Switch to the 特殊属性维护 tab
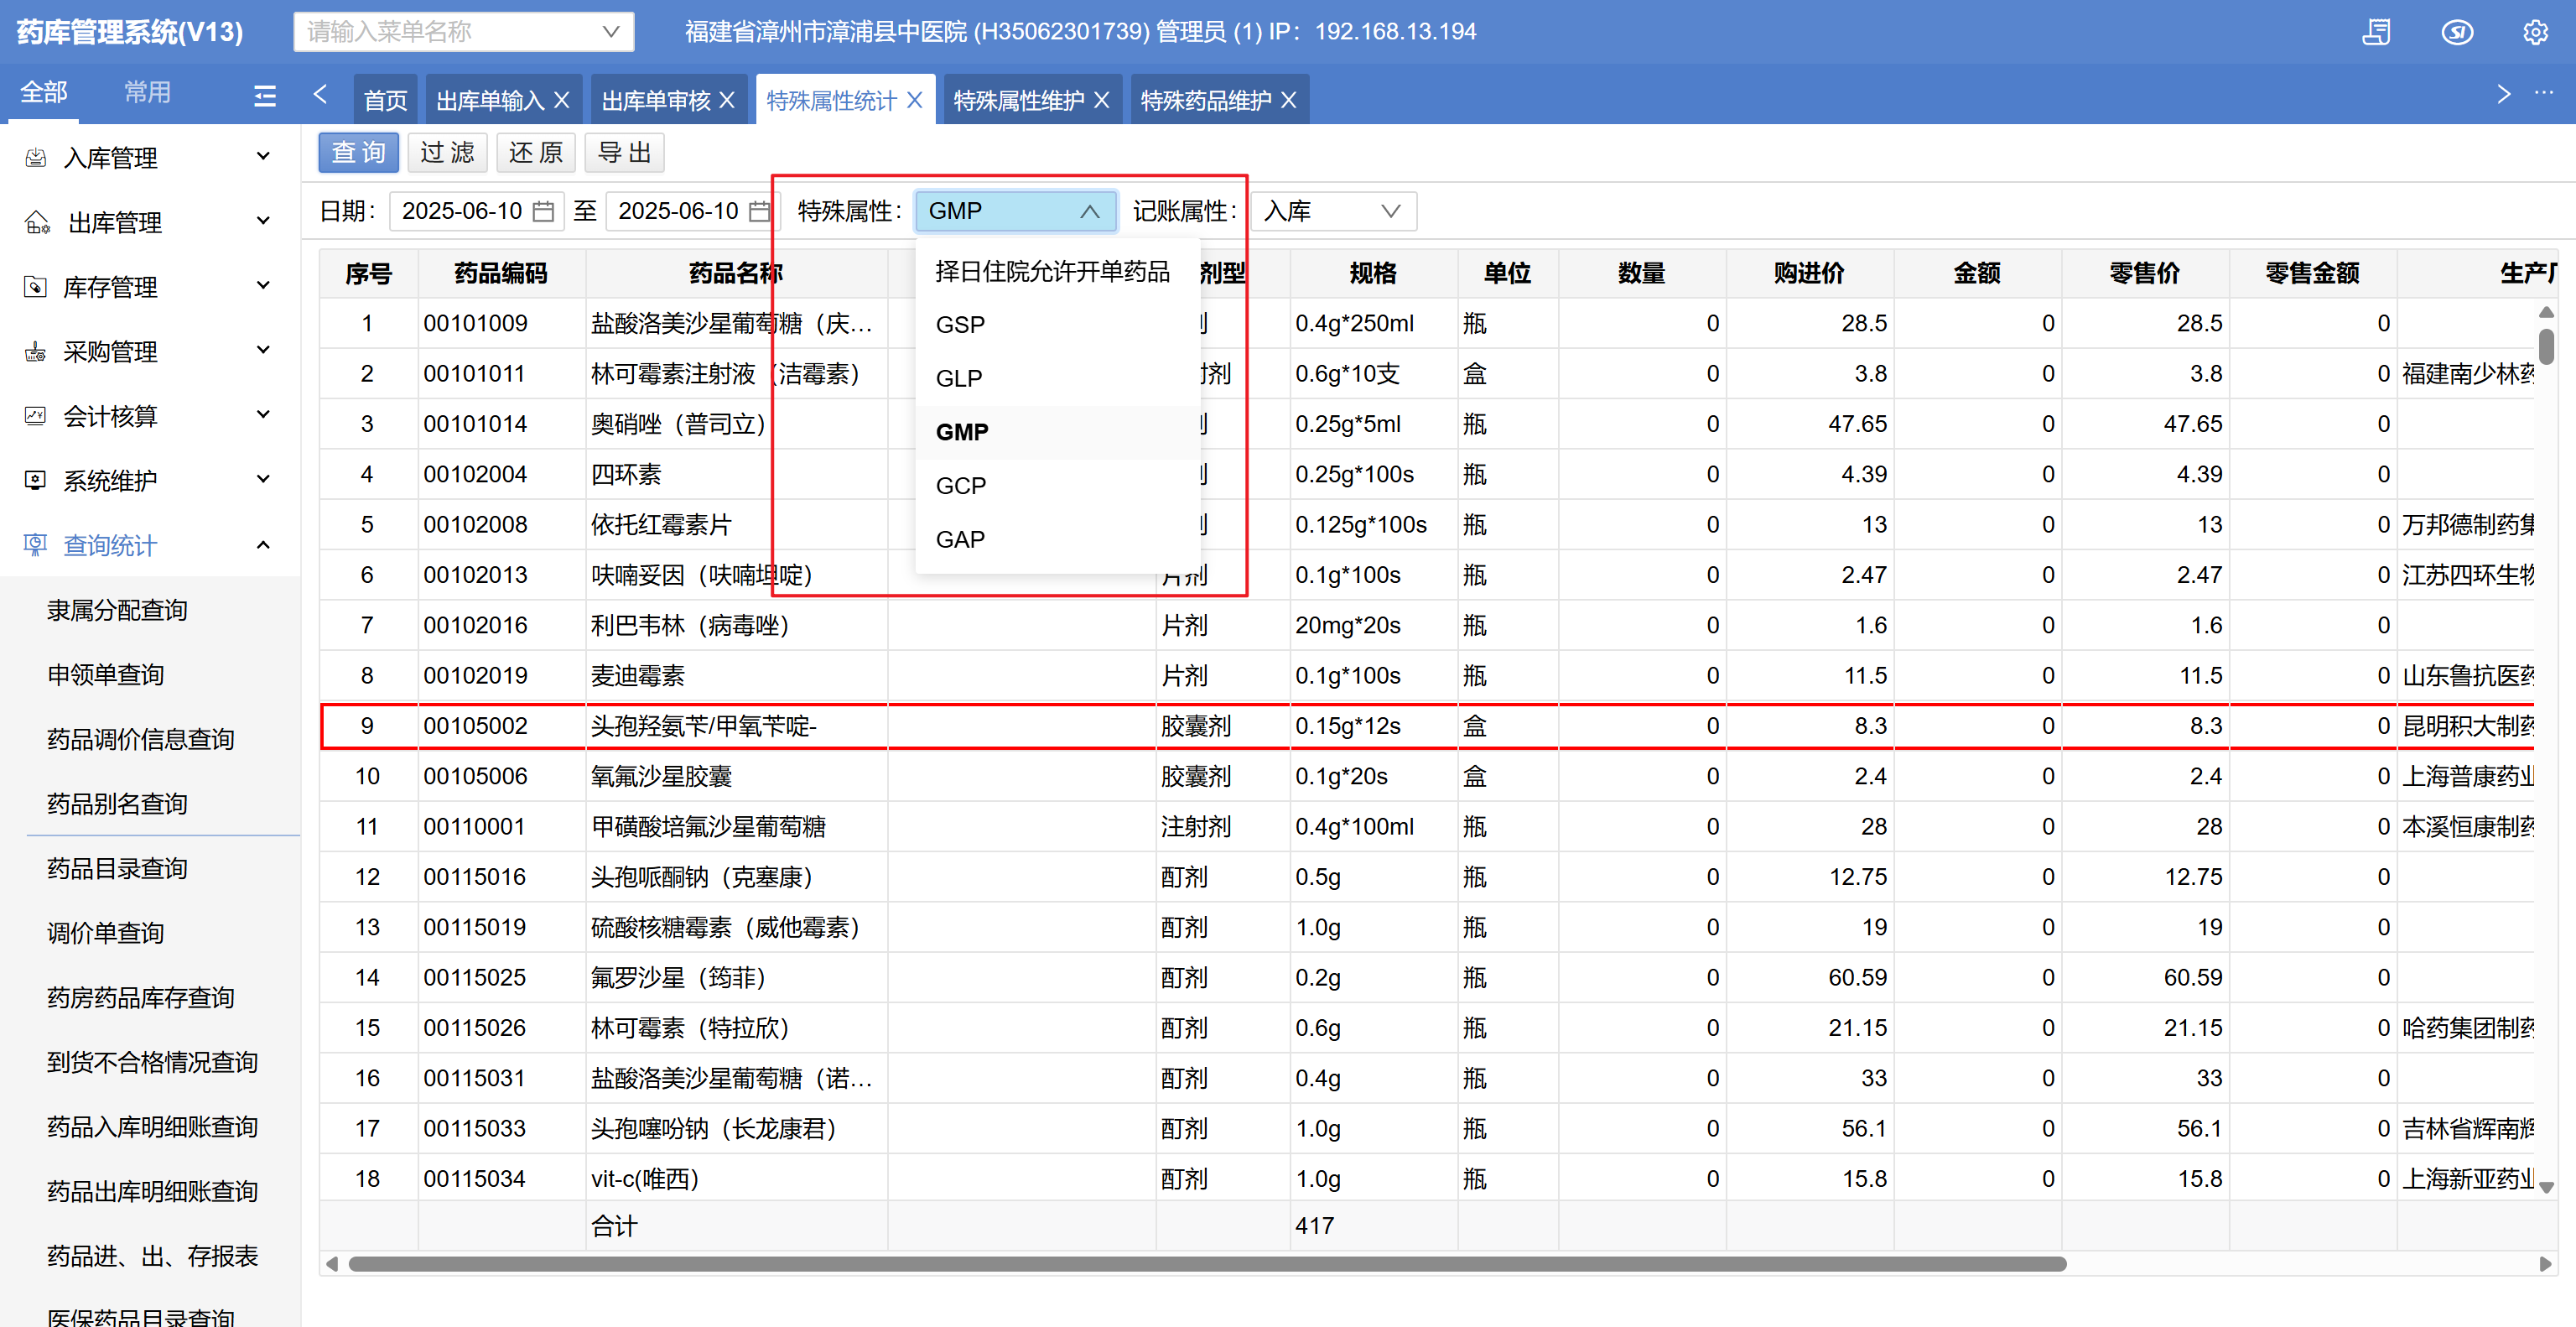Screen dimensions: 2576x1327 pyautogui.click(x=1018, y=100)
